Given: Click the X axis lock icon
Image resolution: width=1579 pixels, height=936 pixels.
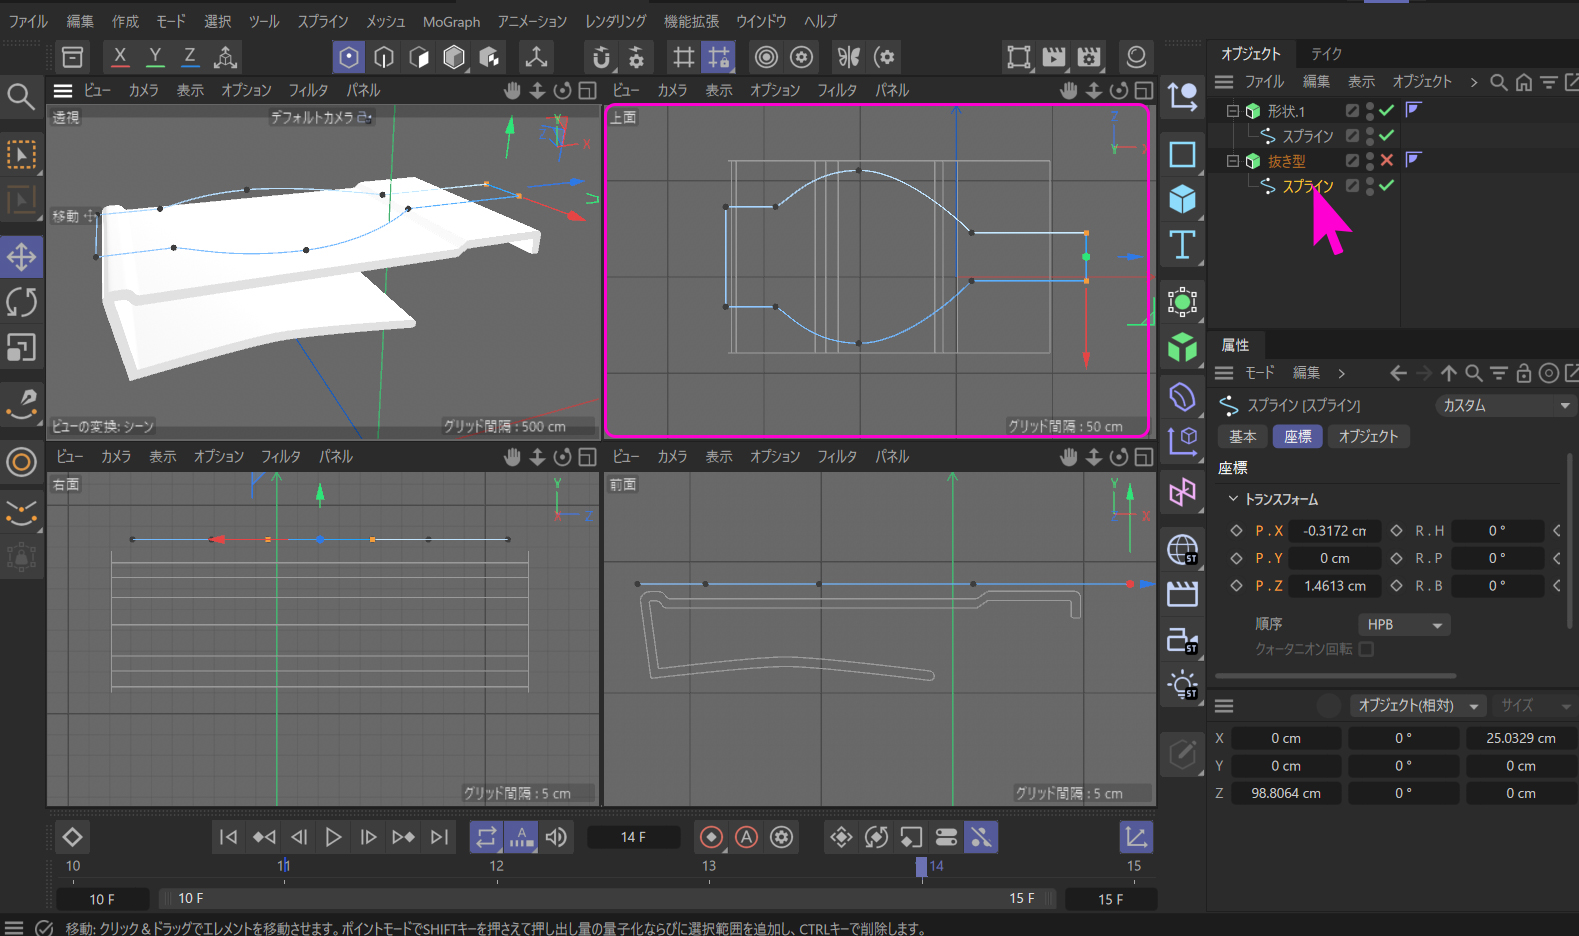Looking at the screenshot, I should click(x=120, y=57).
